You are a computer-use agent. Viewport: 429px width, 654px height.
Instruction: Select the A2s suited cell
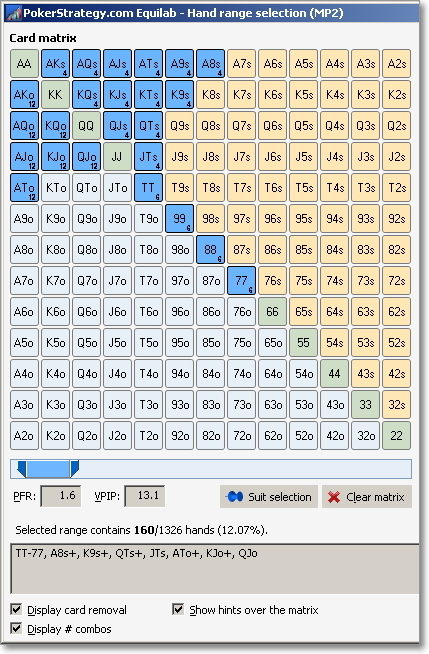[396, 64]
